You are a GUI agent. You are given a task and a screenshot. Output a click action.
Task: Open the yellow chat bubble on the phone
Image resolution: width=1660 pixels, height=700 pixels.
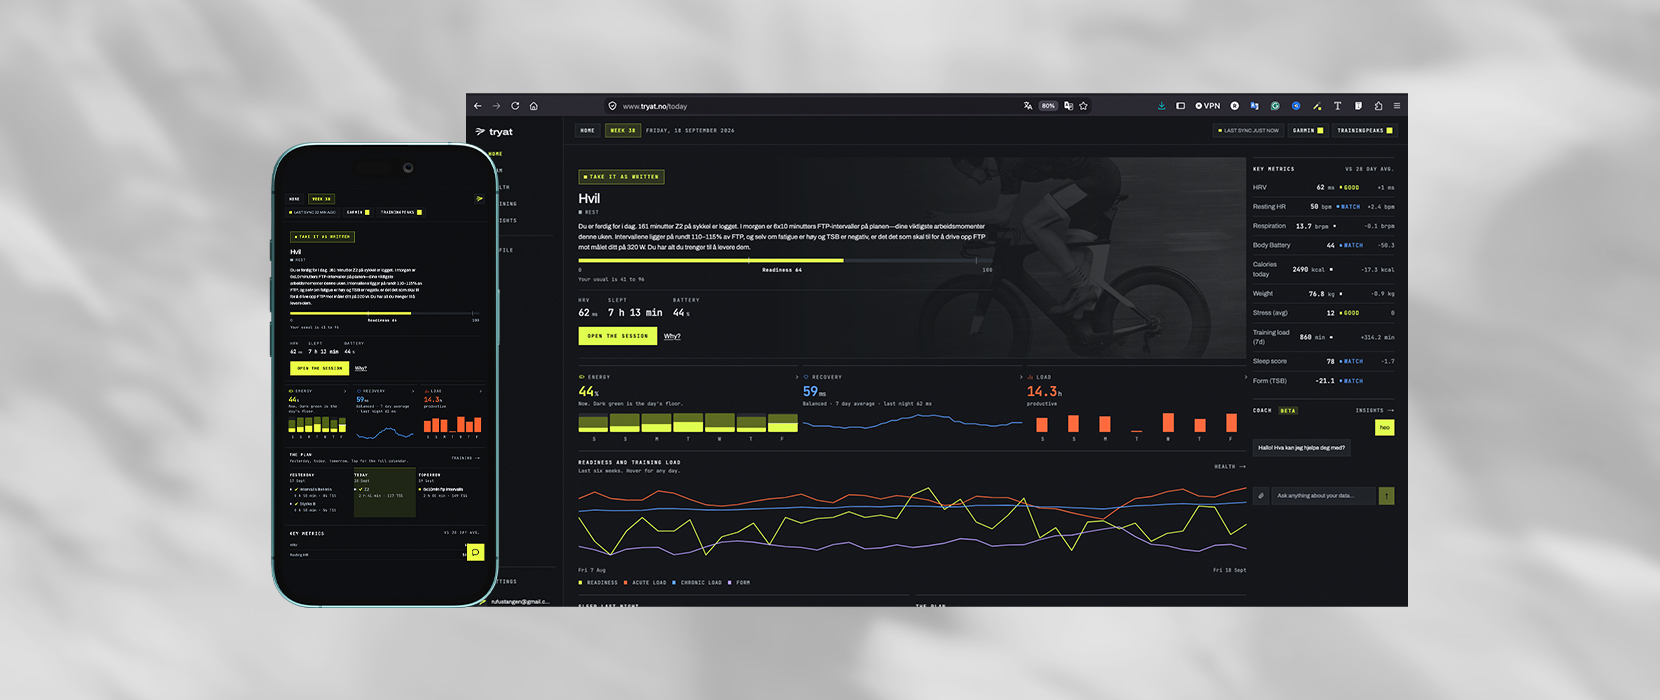pyautogui.click(x=475, y=552)
